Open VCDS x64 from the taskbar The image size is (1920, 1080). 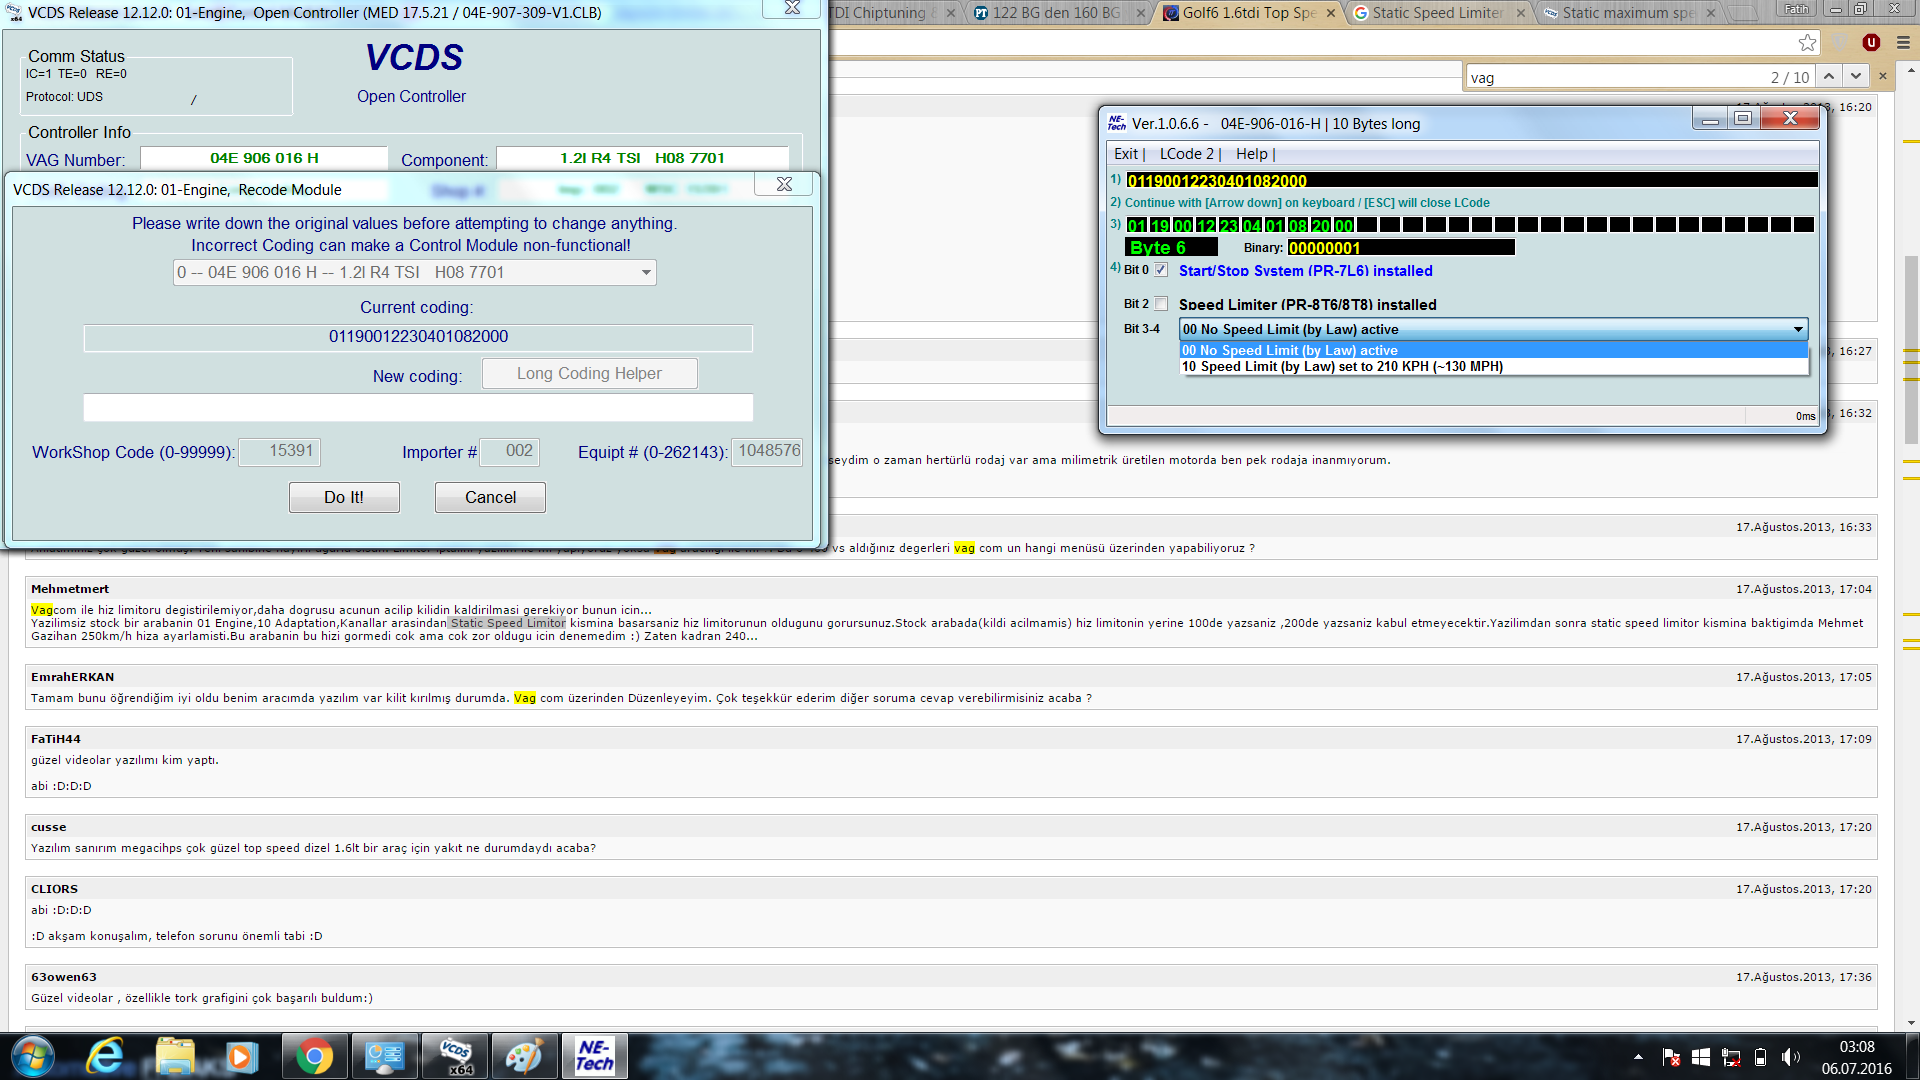456,1056
